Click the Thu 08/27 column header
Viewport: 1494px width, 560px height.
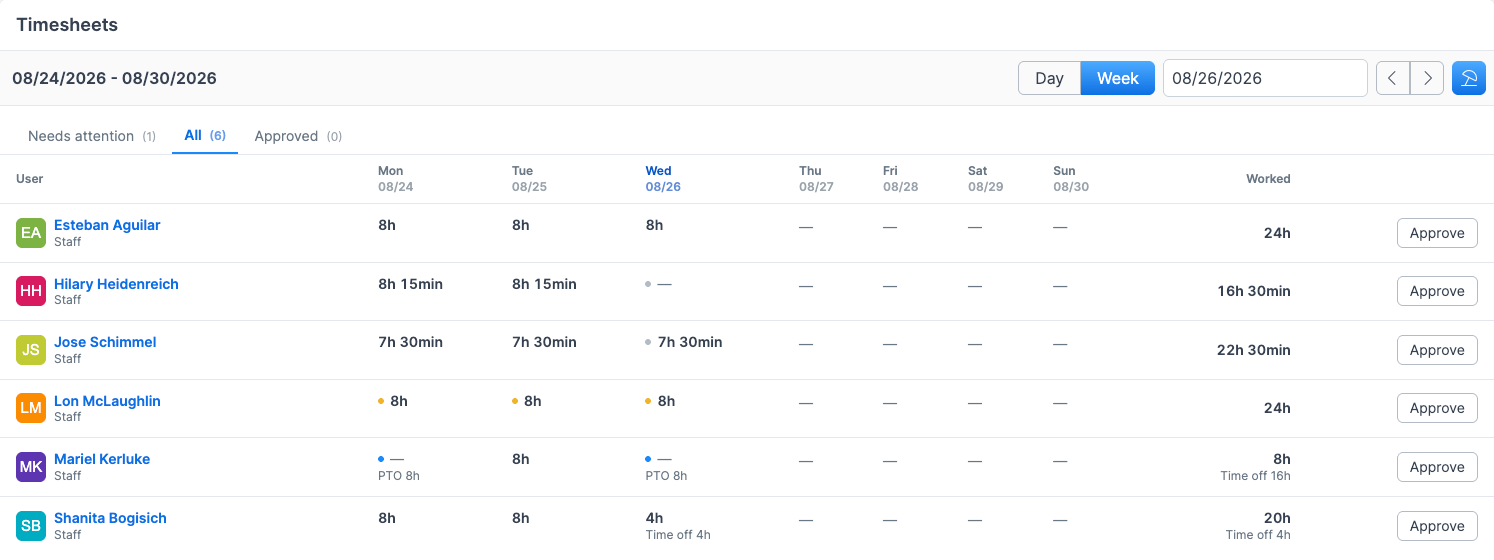click(816, 179)
